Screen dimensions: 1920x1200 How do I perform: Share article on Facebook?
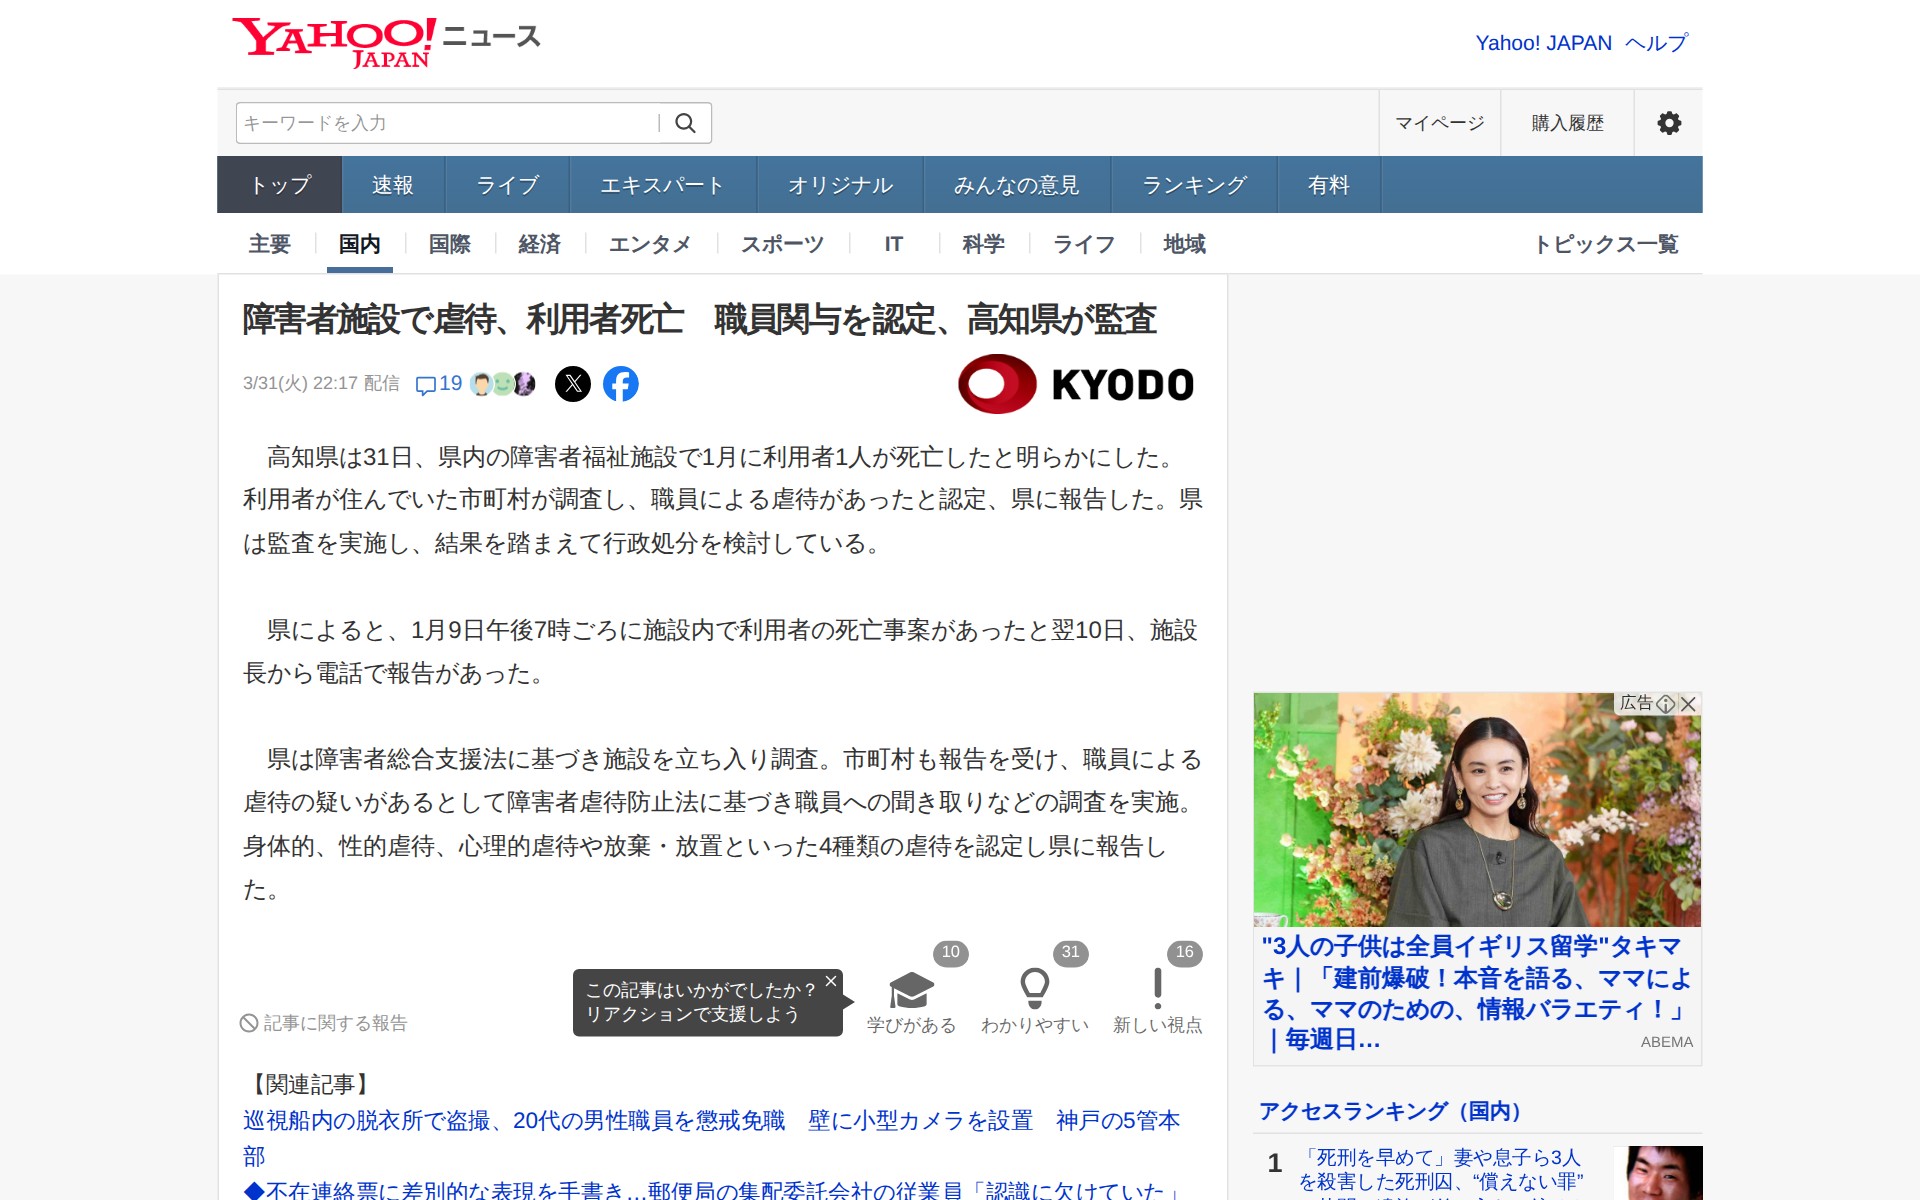pos(621,384)
